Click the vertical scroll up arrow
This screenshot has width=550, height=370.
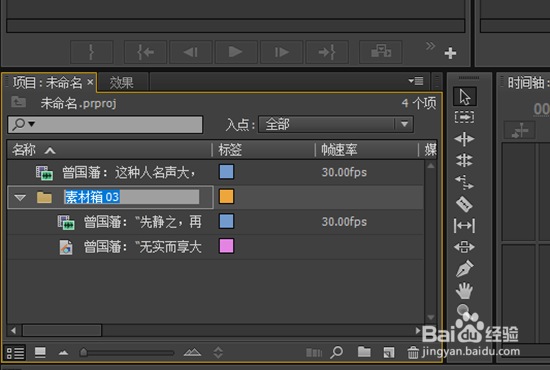click(x=431, y=166)
